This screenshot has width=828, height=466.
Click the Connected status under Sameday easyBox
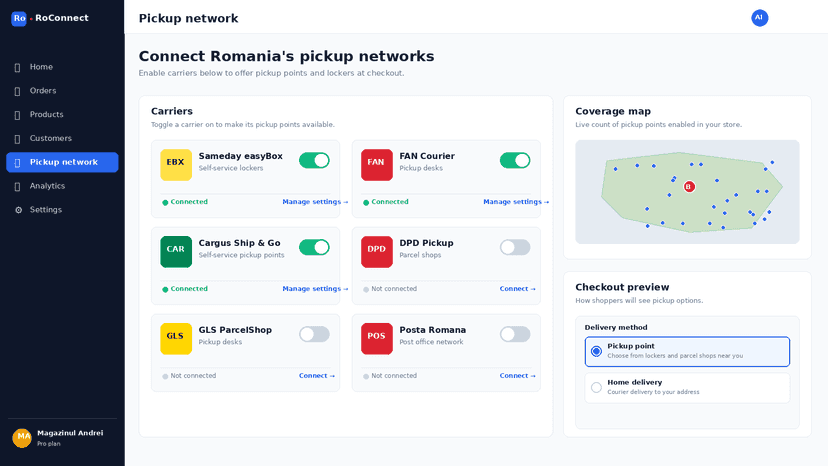(185, 202)
